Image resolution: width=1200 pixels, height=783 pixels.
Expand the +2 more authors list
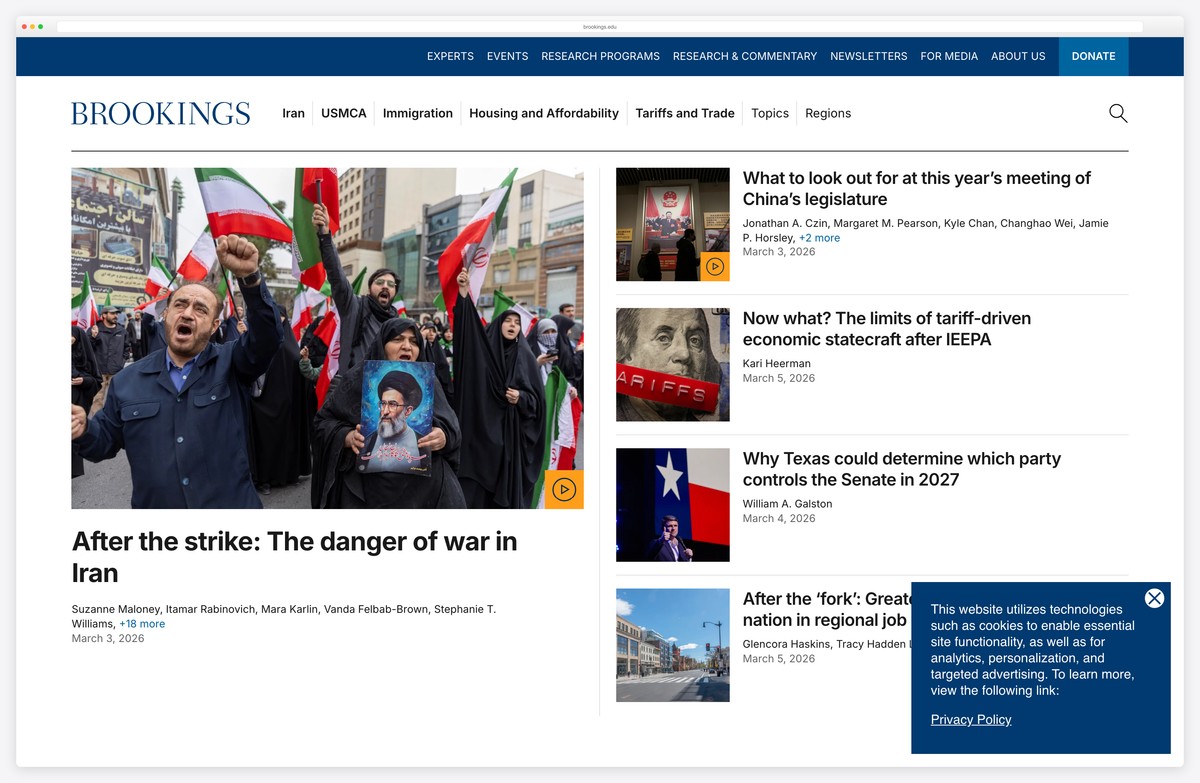click(819, 238)
